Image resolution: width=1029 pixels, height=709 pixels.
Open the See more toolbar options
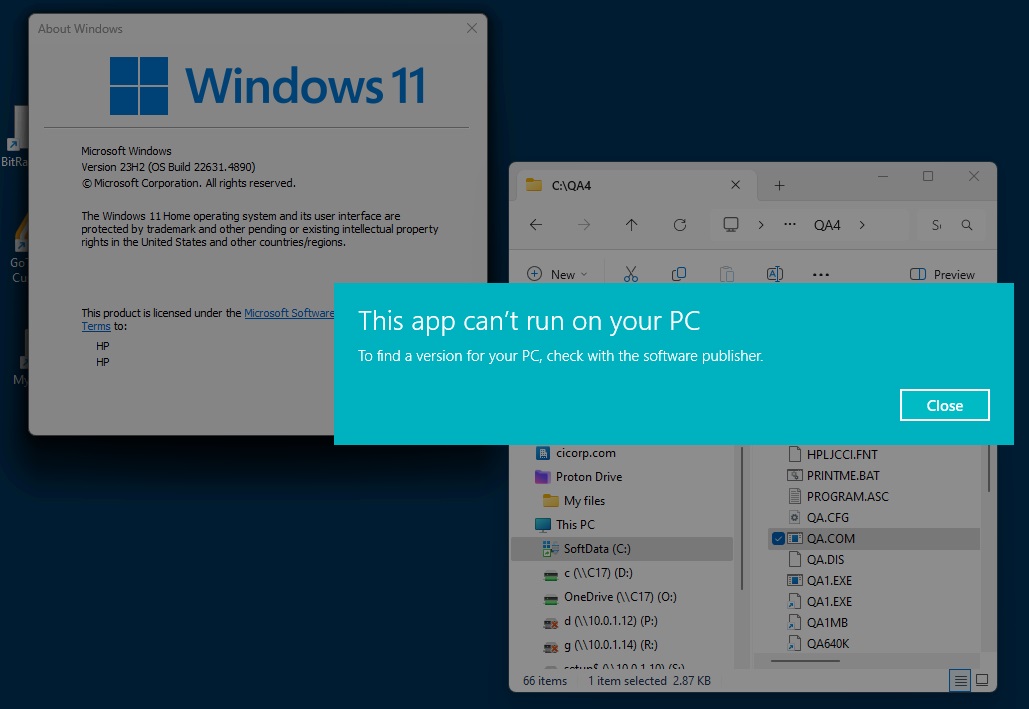(x=821, y=274)
